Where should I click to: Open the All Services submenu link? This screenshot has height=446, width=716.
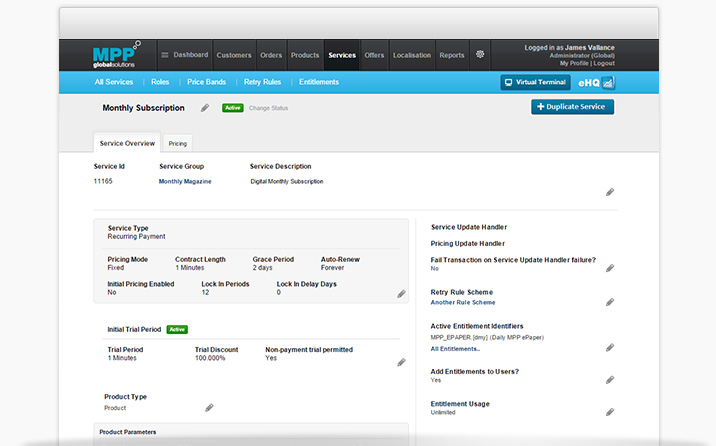(114, 82)
